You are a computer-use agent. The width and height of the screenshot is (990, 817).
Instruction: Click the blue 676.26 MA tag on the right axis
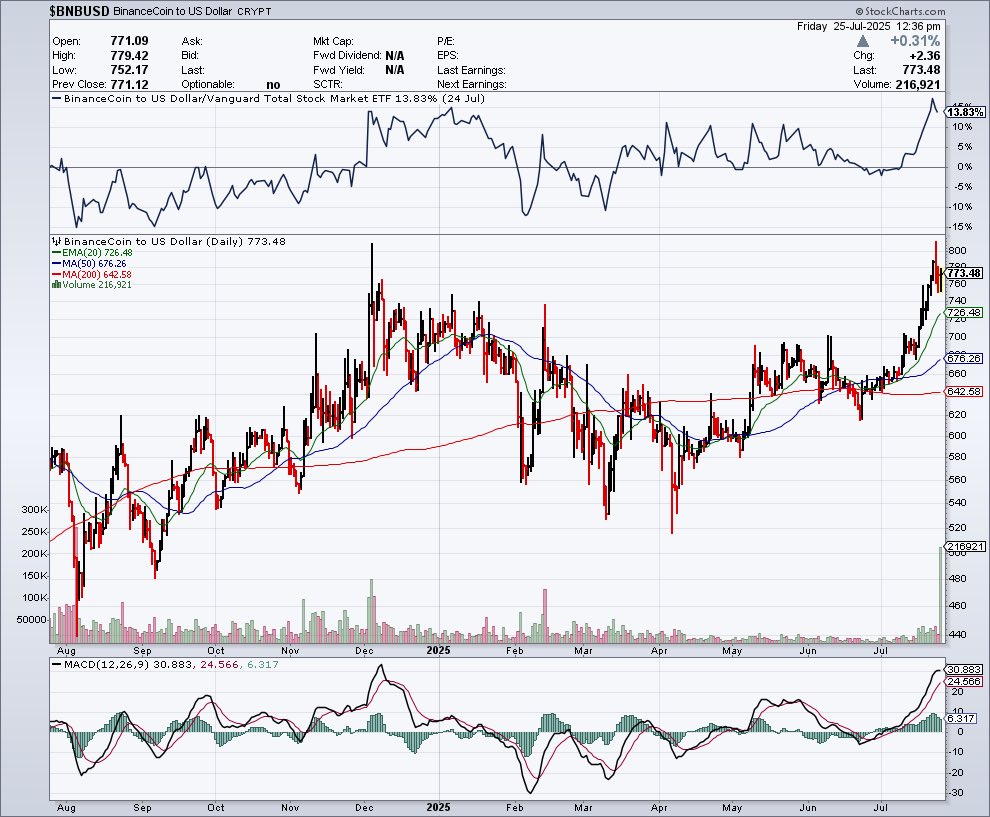tap(964, 358)
